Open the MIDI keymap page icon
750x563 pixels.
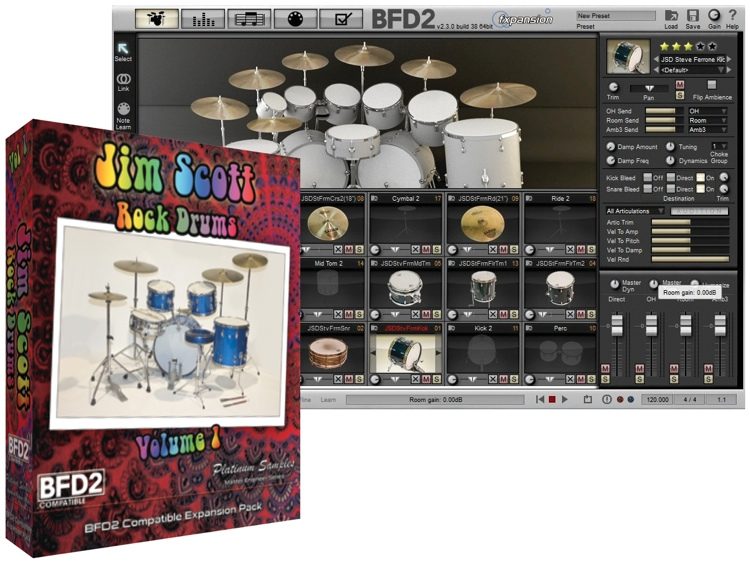coord(296,18)
